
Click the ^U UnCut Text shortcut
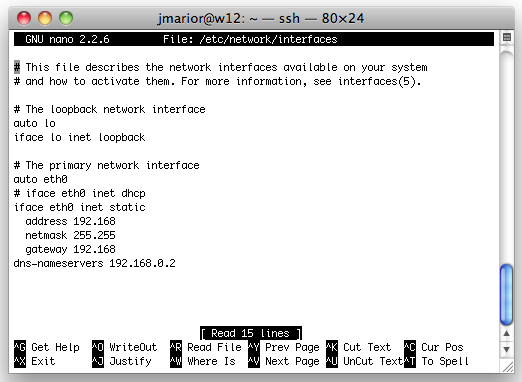tap(364, 361)
